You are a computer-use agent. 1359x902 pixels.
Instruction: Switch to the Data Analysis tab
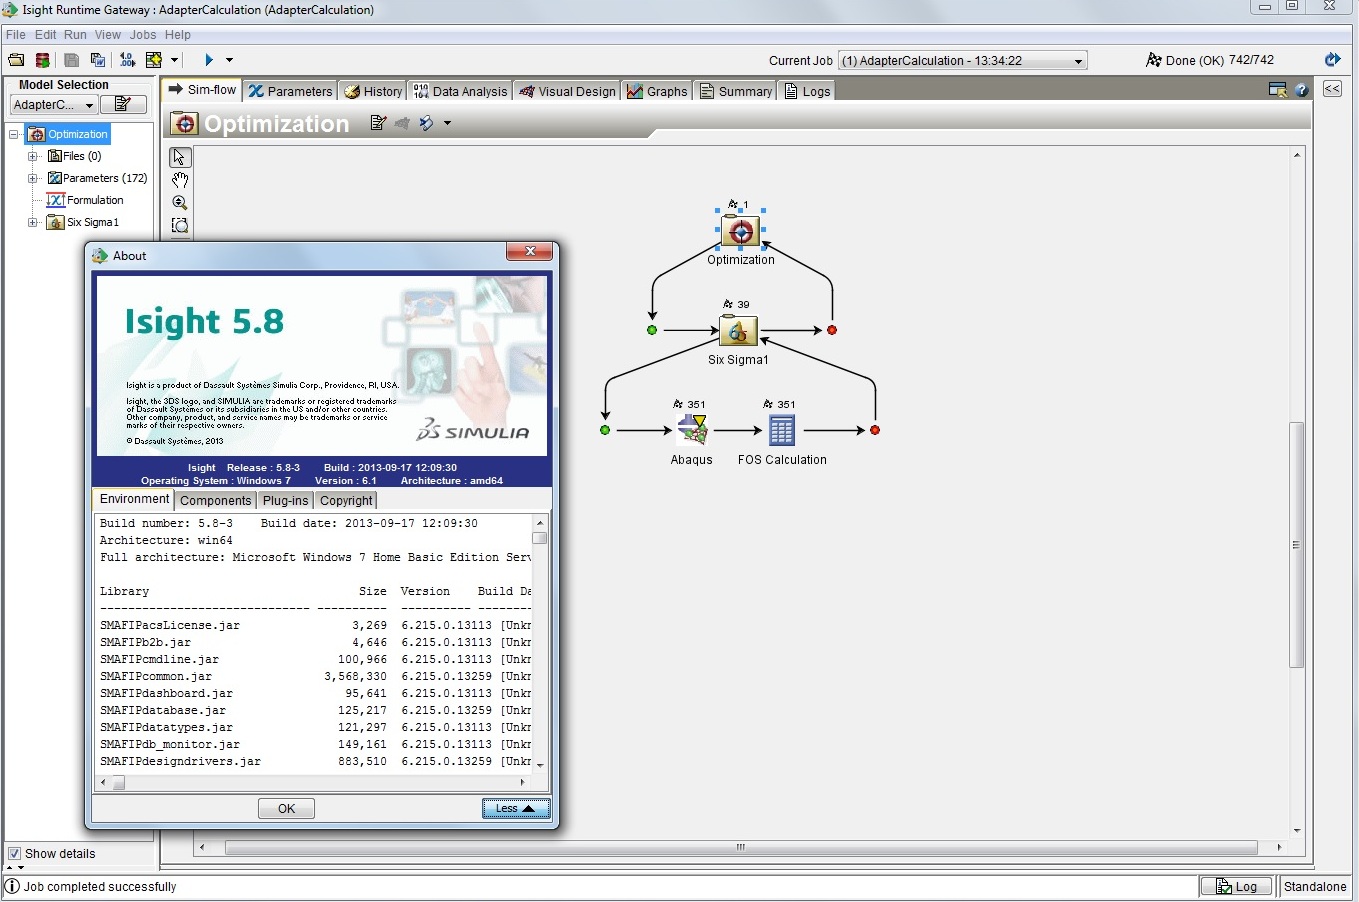coord(461,91)
